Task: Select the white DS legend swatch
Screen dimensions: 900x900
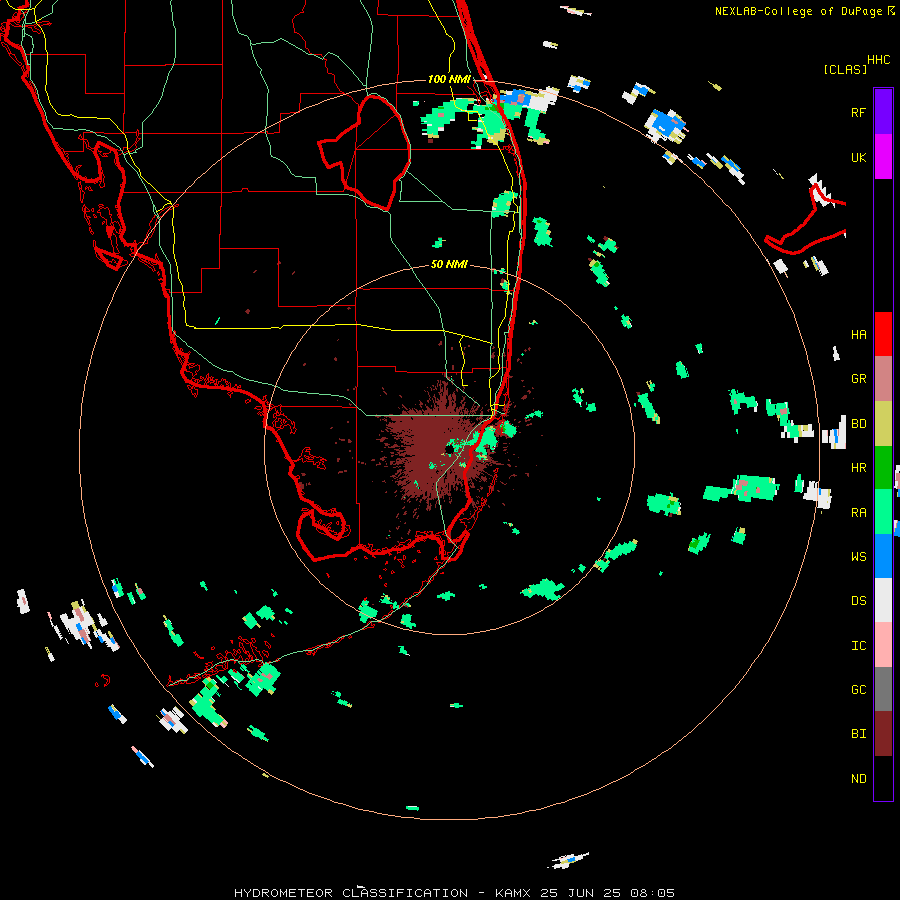Action: click(883, 600)
